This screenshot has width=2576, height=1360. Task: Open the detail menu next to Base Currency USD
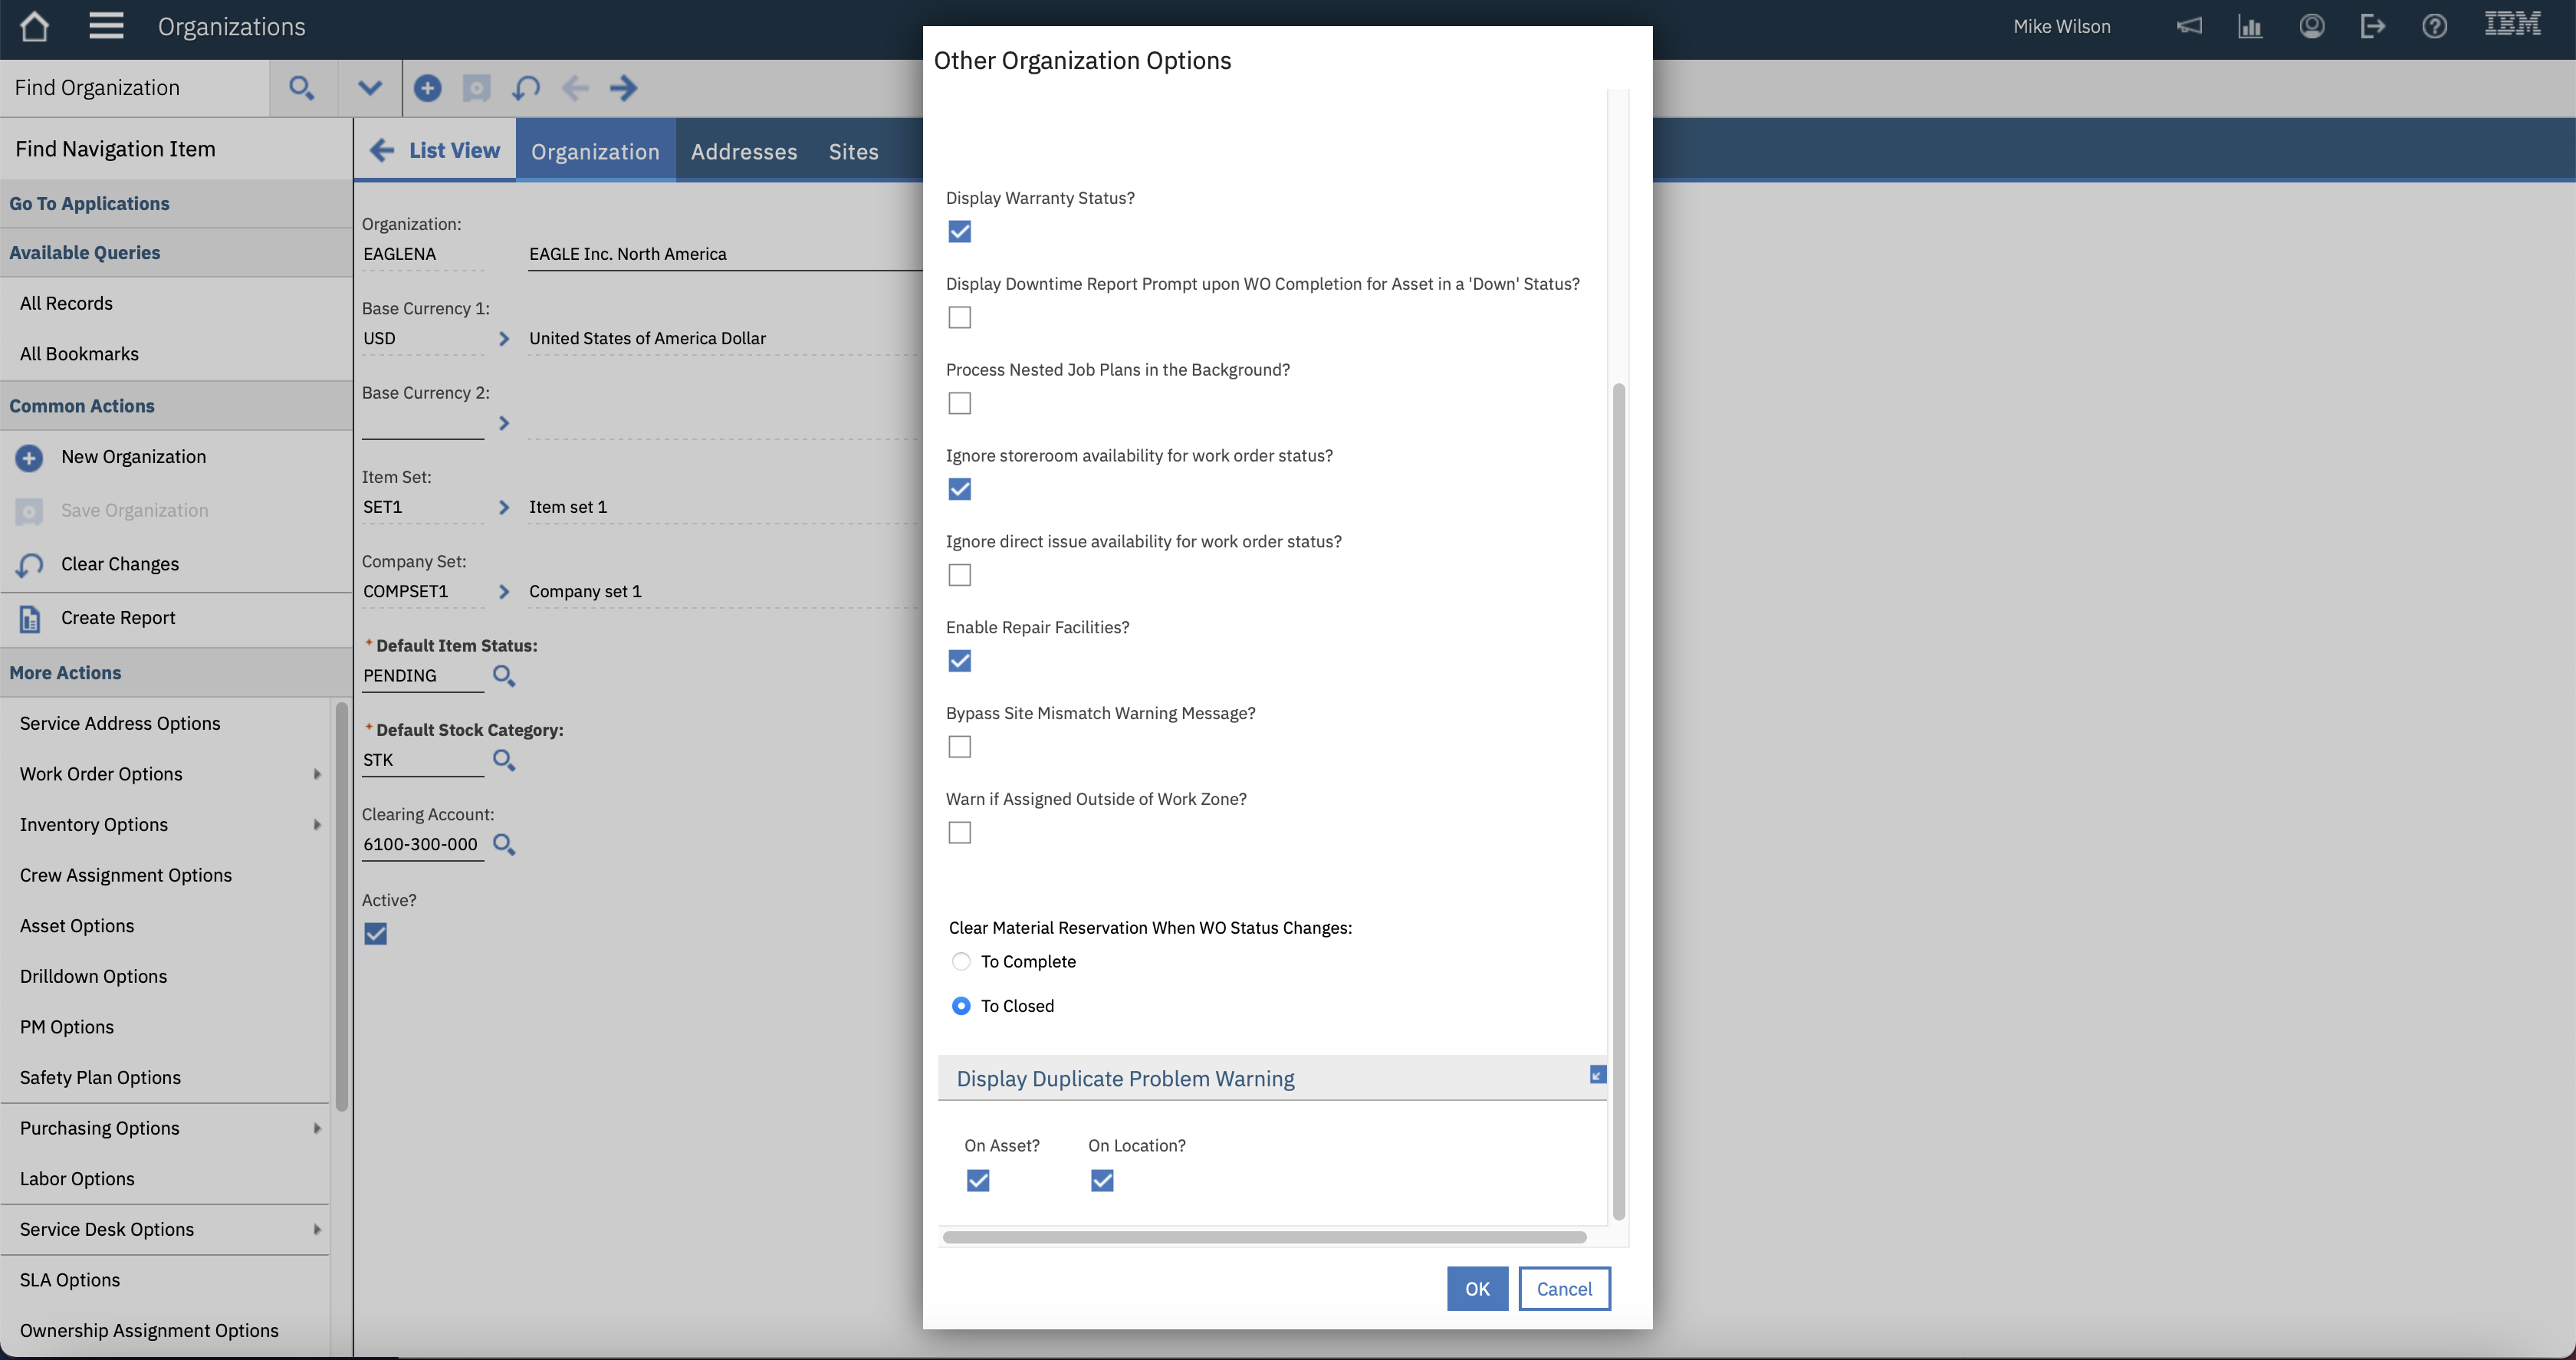point(504,339)
